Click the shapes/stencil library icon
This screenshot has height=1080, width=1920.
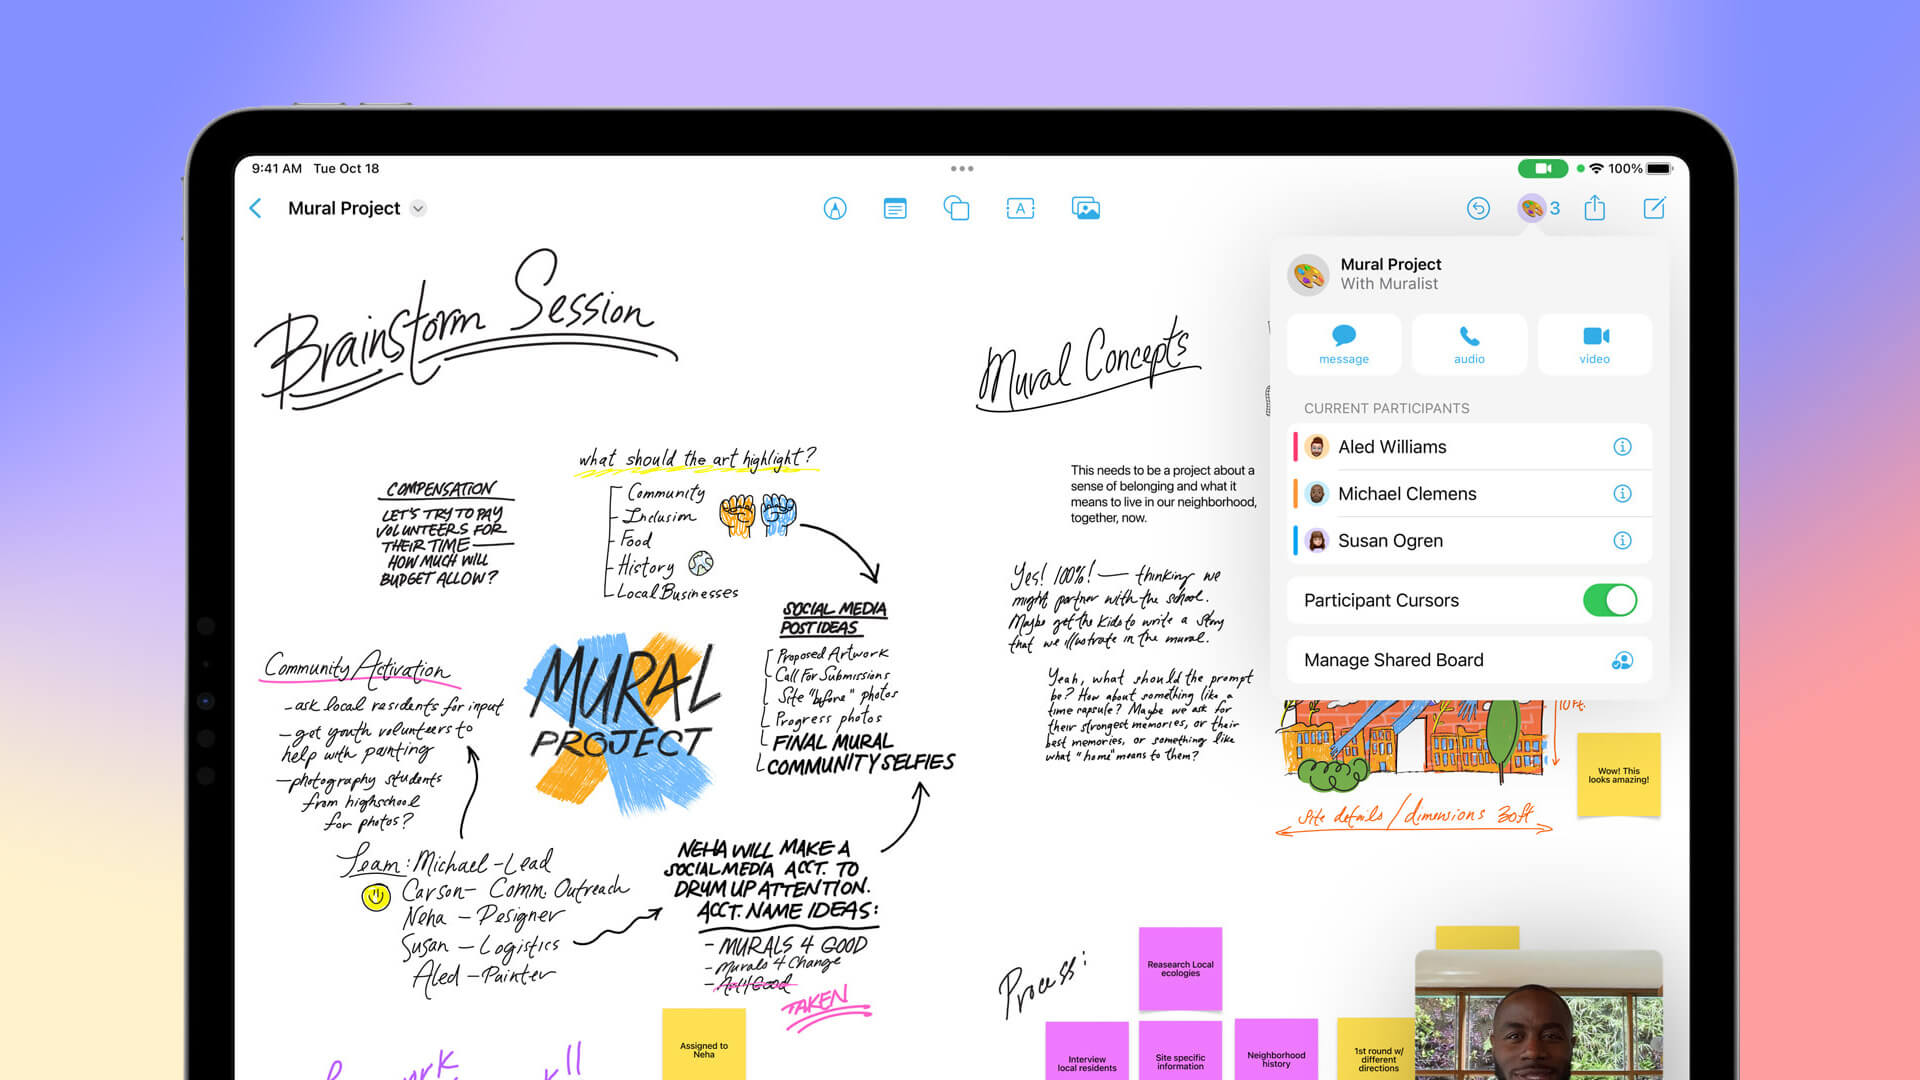point(960,208)
